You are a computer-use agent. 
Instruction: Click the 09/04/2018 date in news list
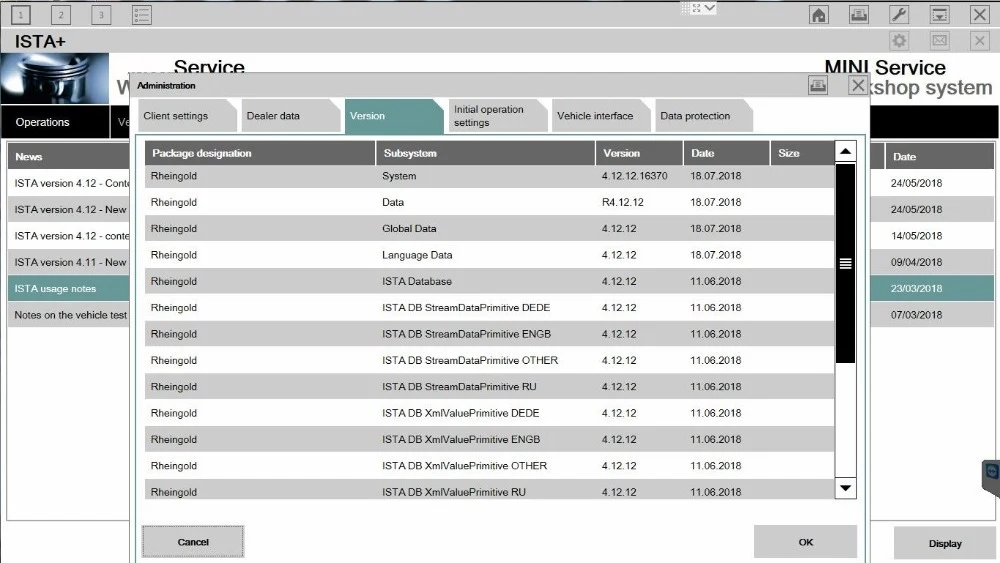[916, 262]
